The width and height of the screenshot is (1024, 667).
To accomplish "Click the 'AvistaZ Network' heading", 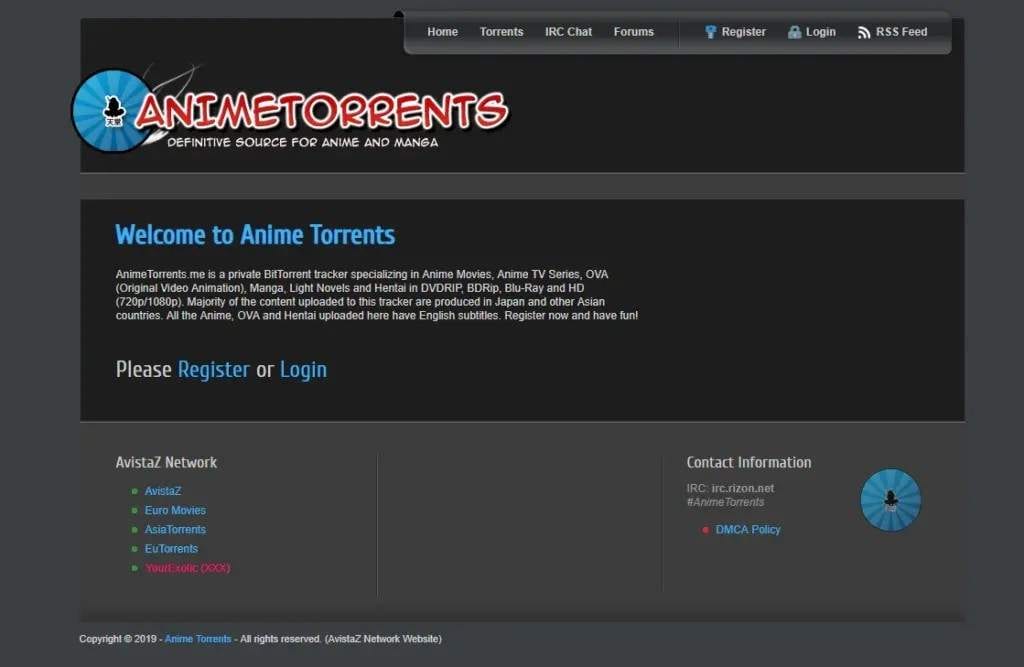I will point(167,463).
